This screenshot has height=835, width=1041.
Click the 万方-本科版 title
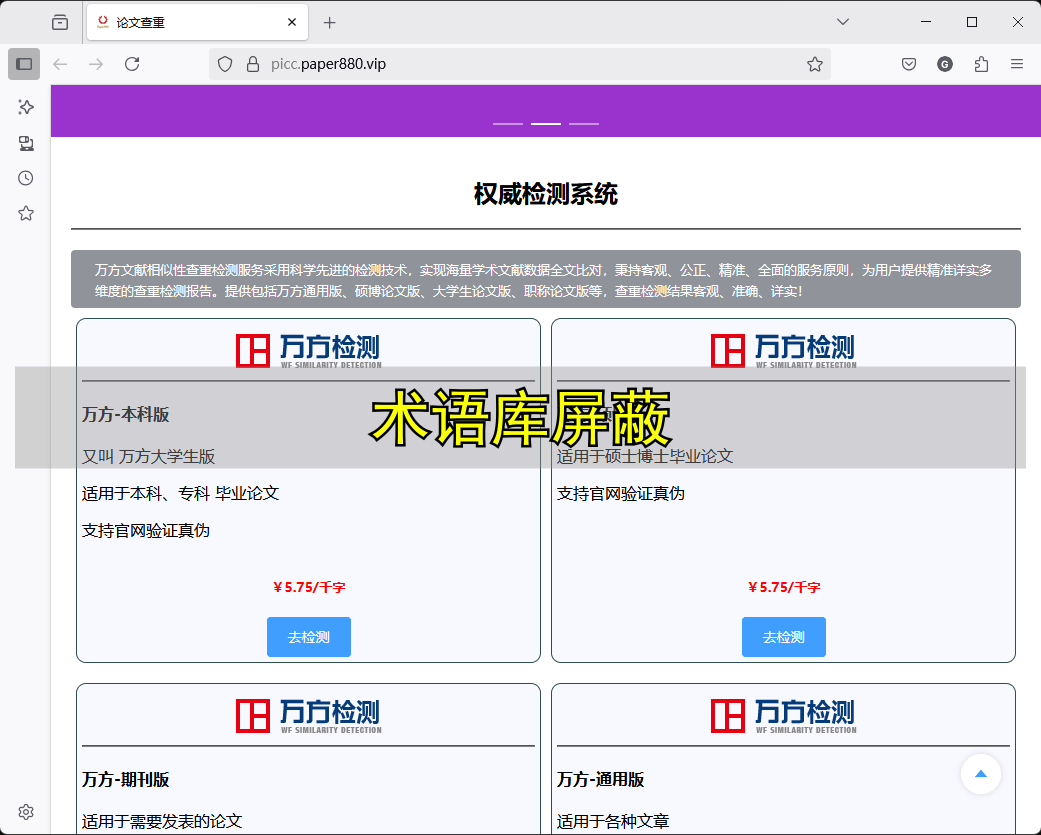coord(125,415)
